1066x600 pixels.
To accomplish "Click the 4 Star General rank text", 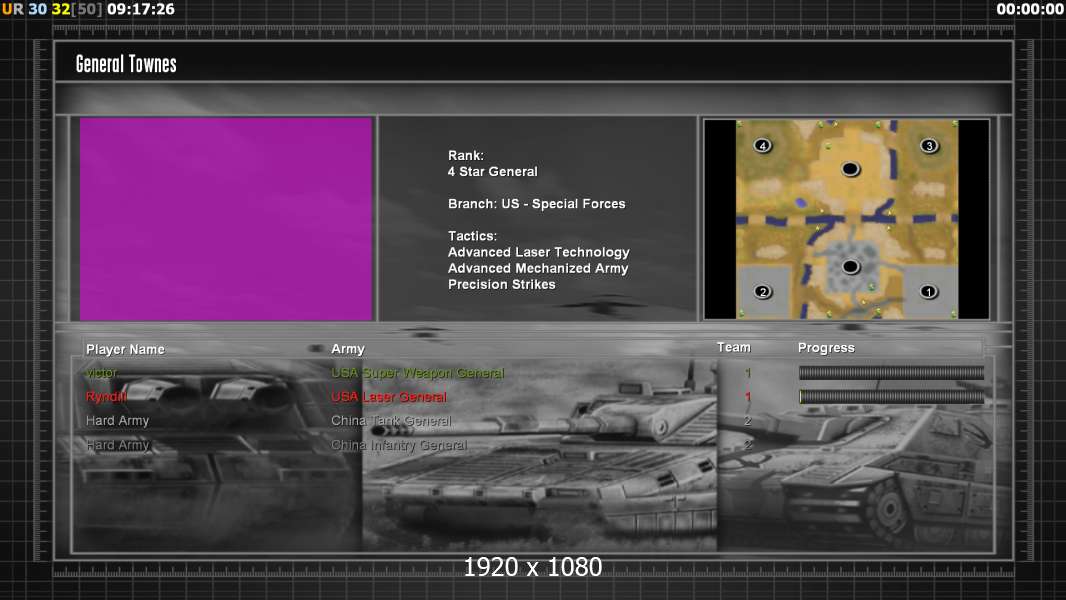I will [492, 172].
